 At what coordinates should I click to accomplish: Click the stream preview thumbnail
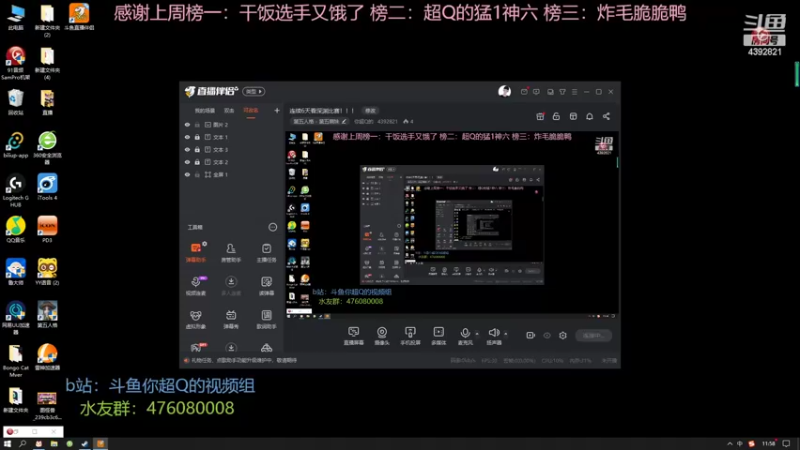452,225
